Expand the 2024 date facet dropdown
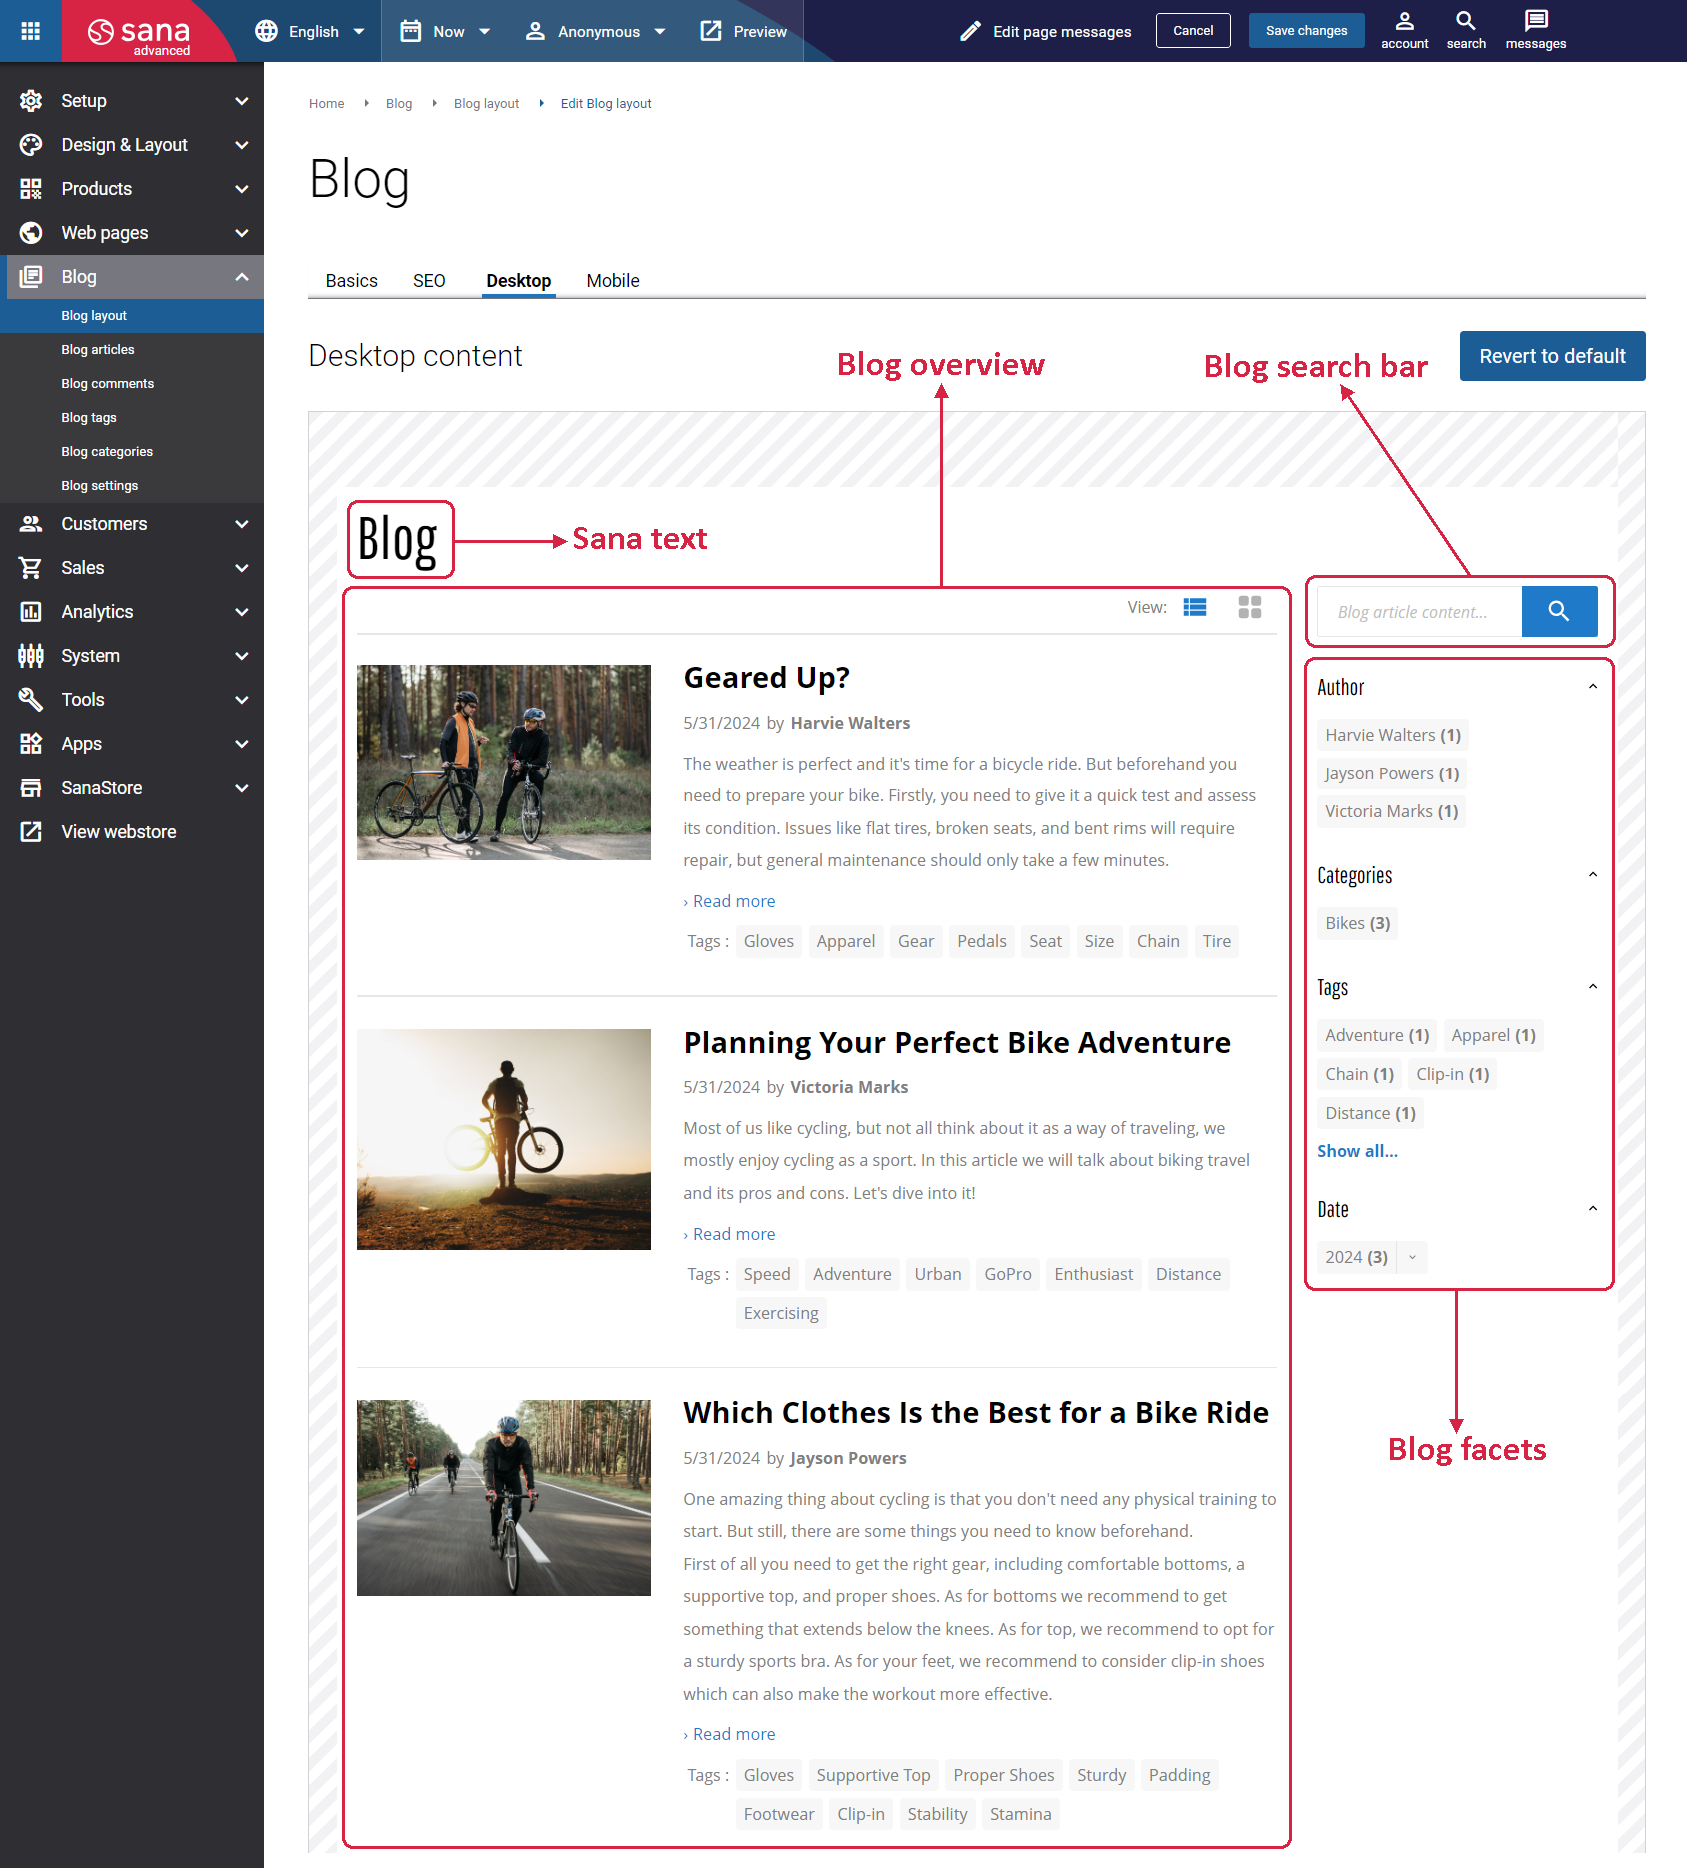 1411,1257
